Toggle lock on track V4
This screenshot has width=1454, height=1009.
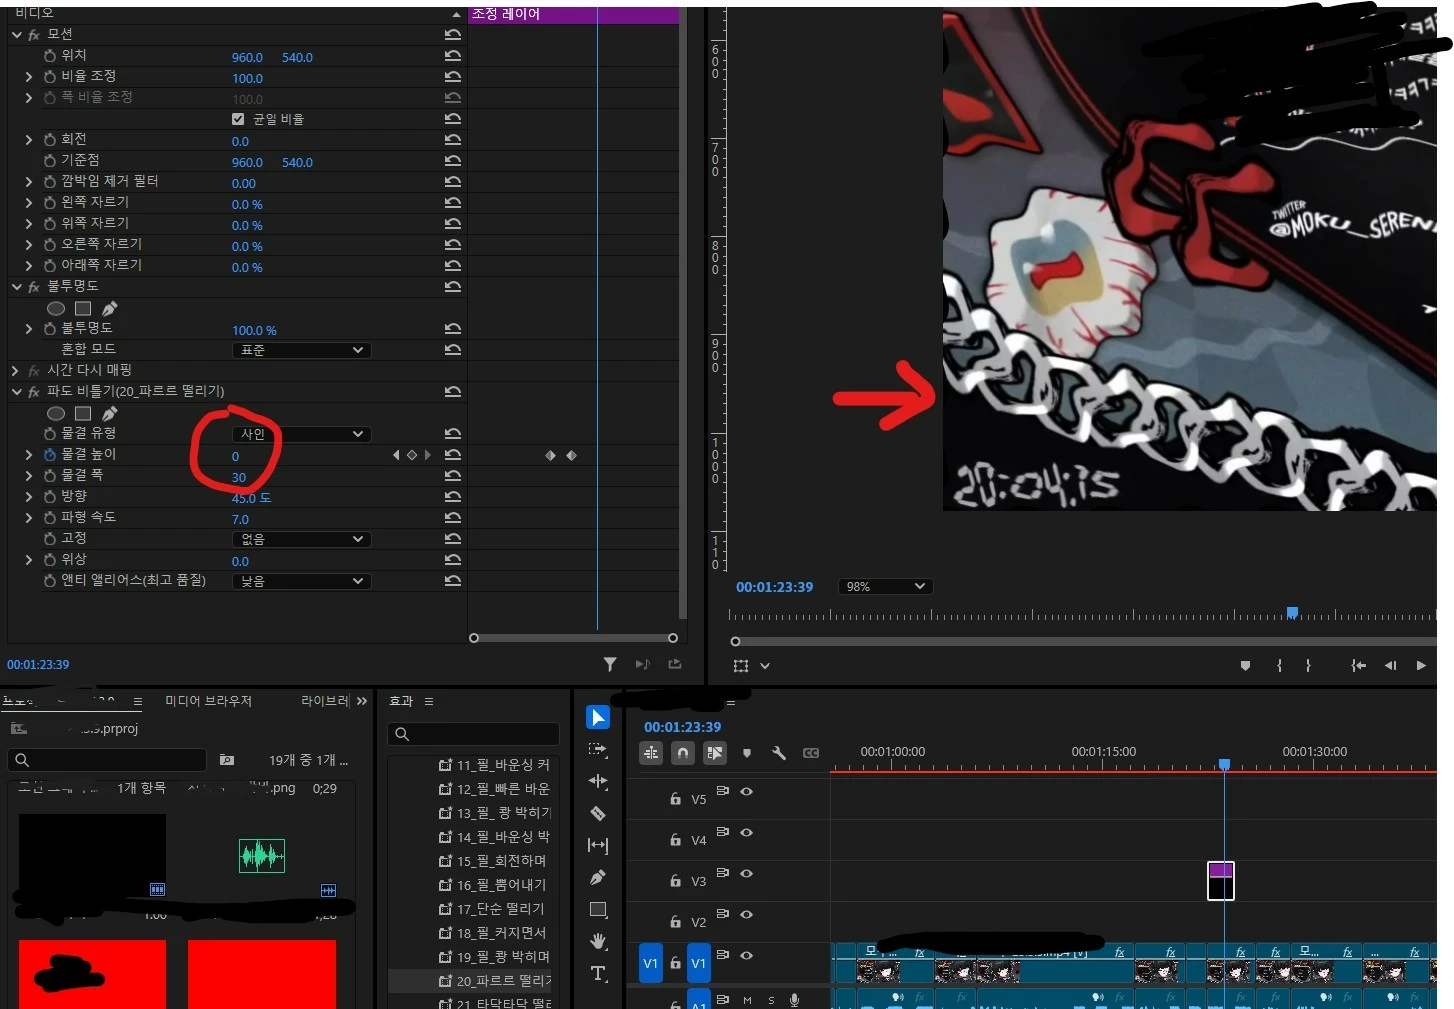pos(675,840)
